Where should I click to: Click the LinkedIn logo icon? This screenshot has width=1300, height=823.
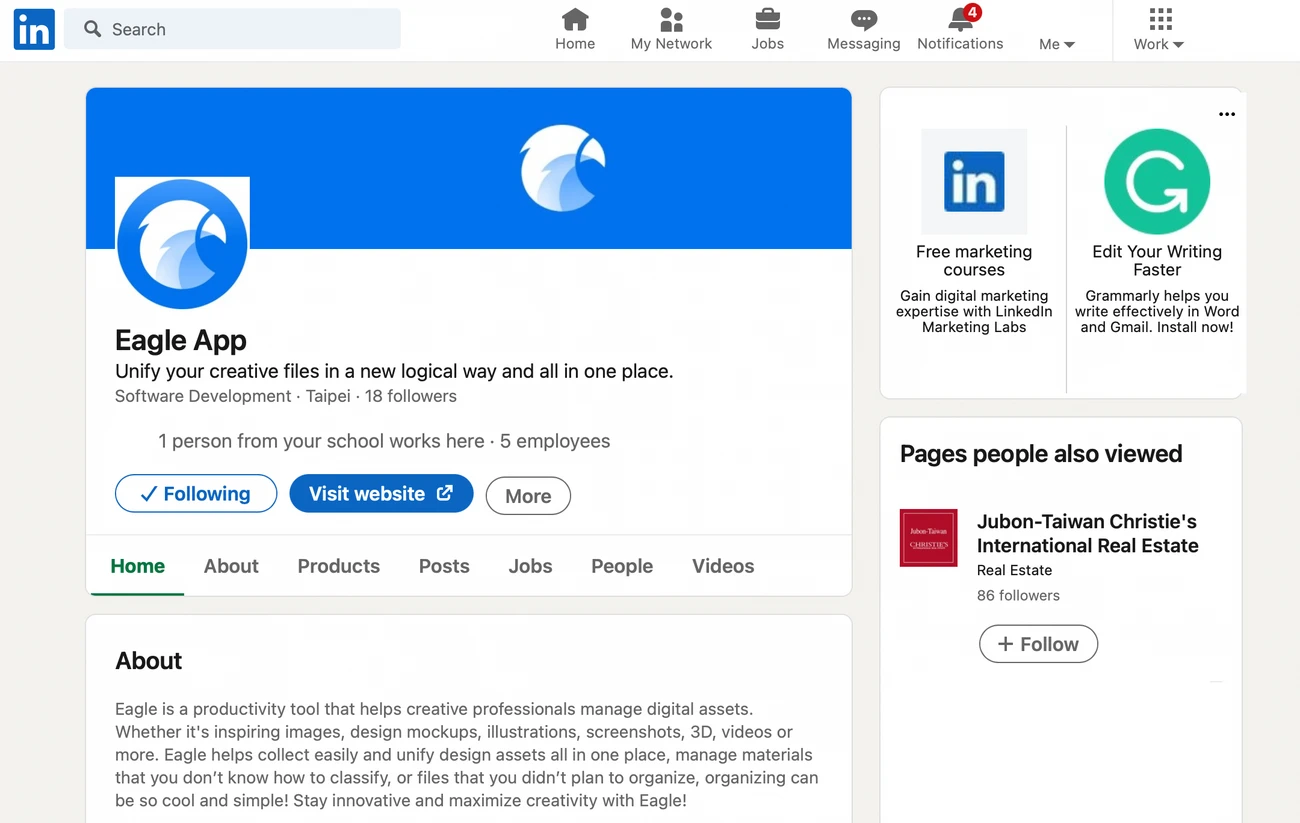(34, 30)
